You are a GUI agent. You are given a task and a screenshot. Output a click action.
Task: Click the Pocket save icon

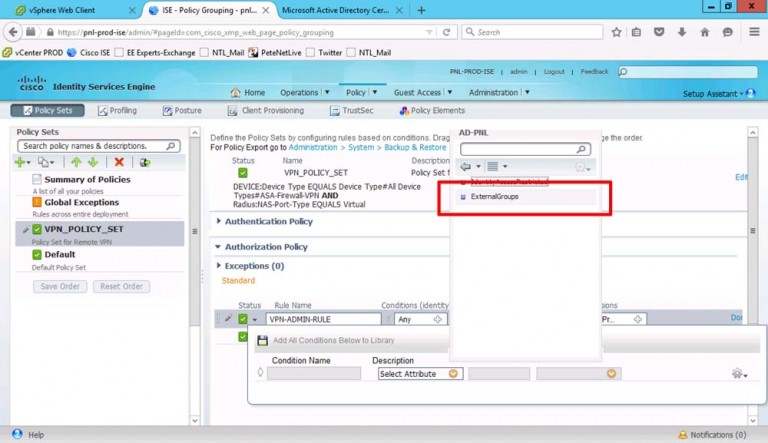[x=659, y=32]
